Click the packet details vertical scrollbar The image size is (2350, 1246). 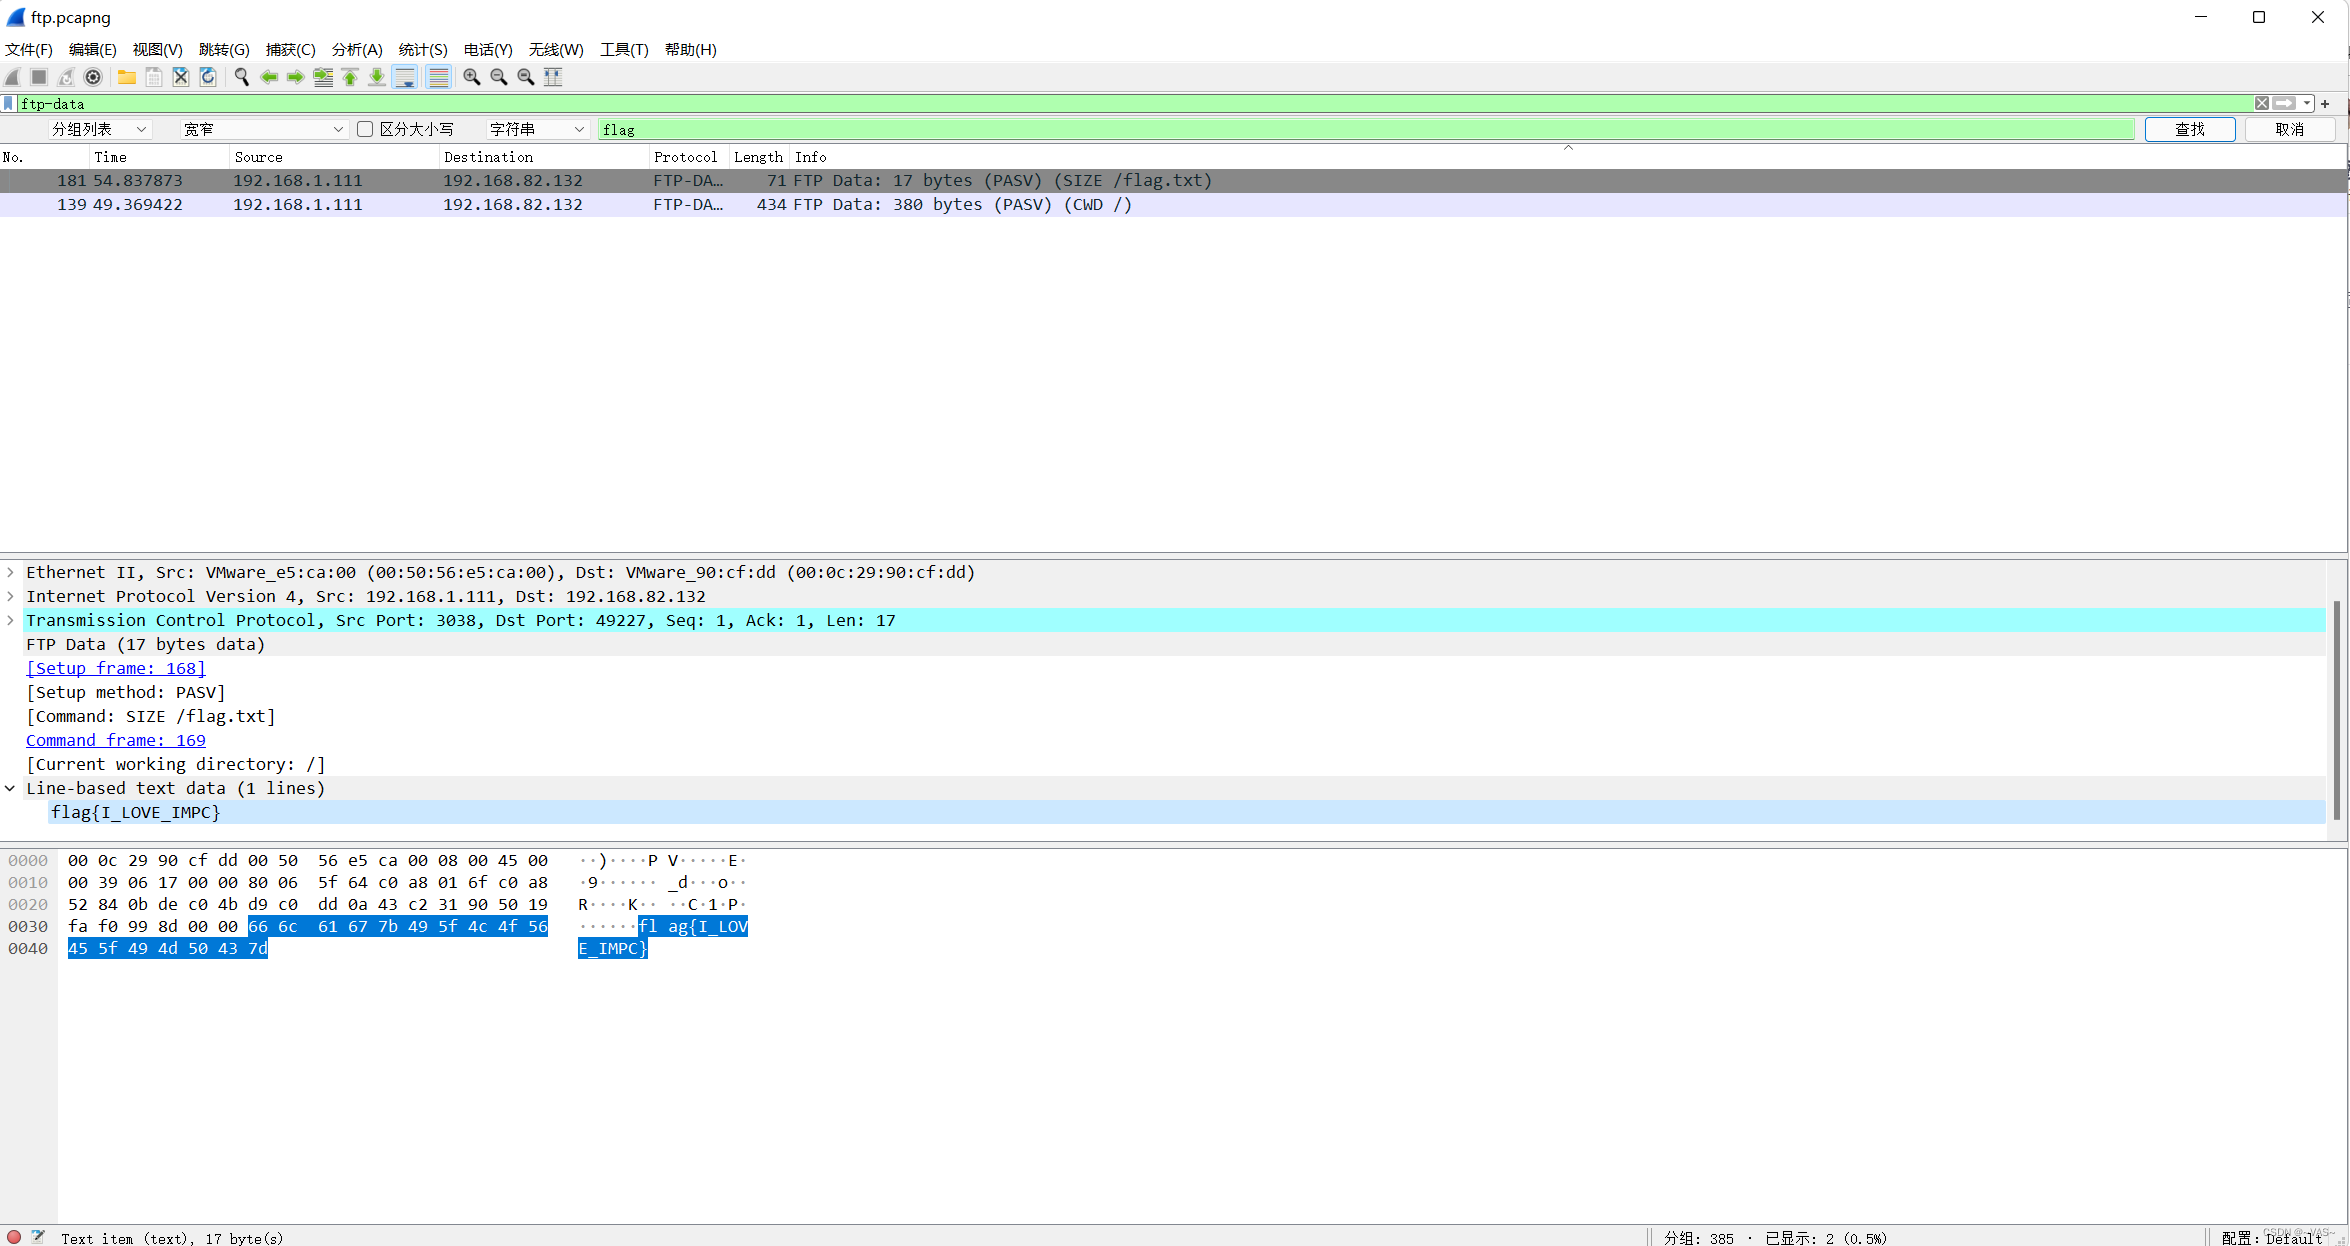(x=2337, y=710)
